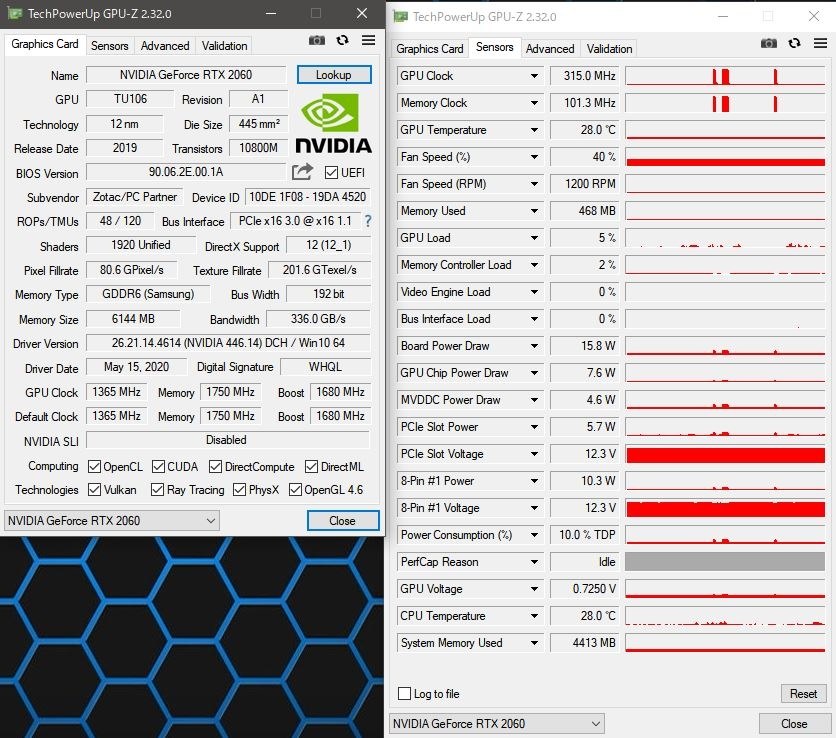Click the GPU name field NVIDIA GeForce RTX 2060
The image size is (836, 738).
pos(186,75)
